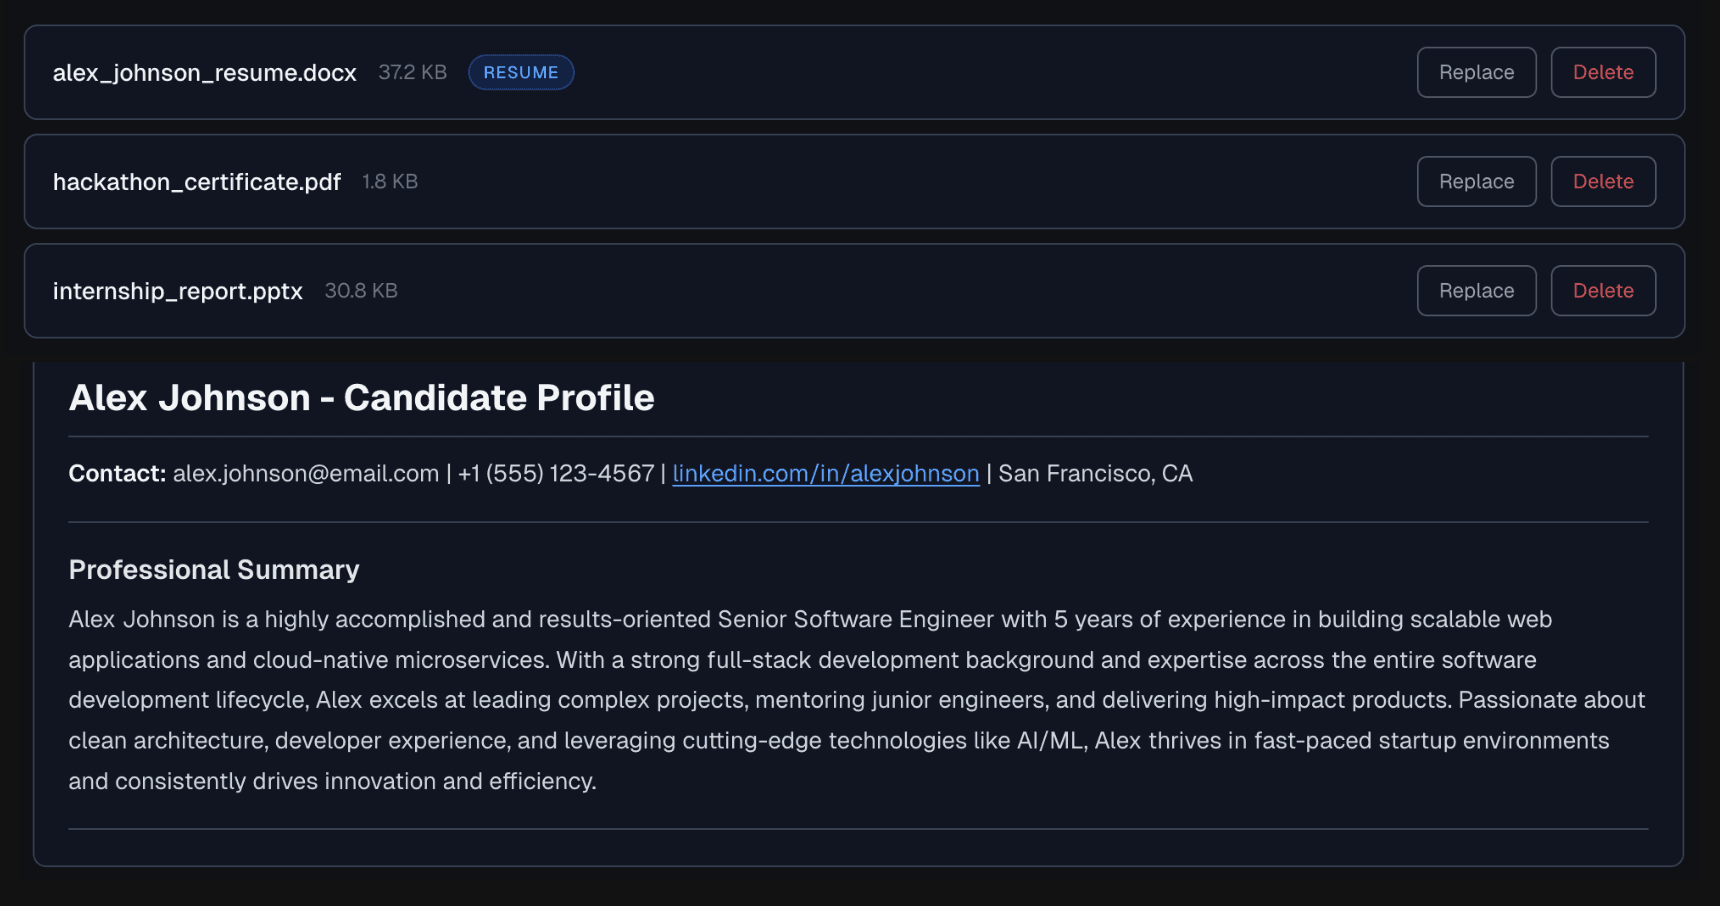Delete the internship_report.pptx file
The image size is (1720, 906).
[1602, 290]
